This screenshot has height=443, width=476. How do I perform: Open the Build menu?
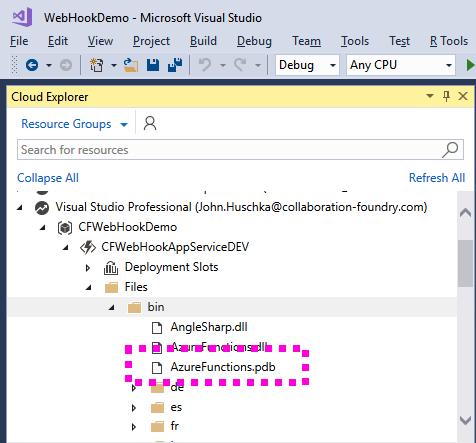[203, 41]
